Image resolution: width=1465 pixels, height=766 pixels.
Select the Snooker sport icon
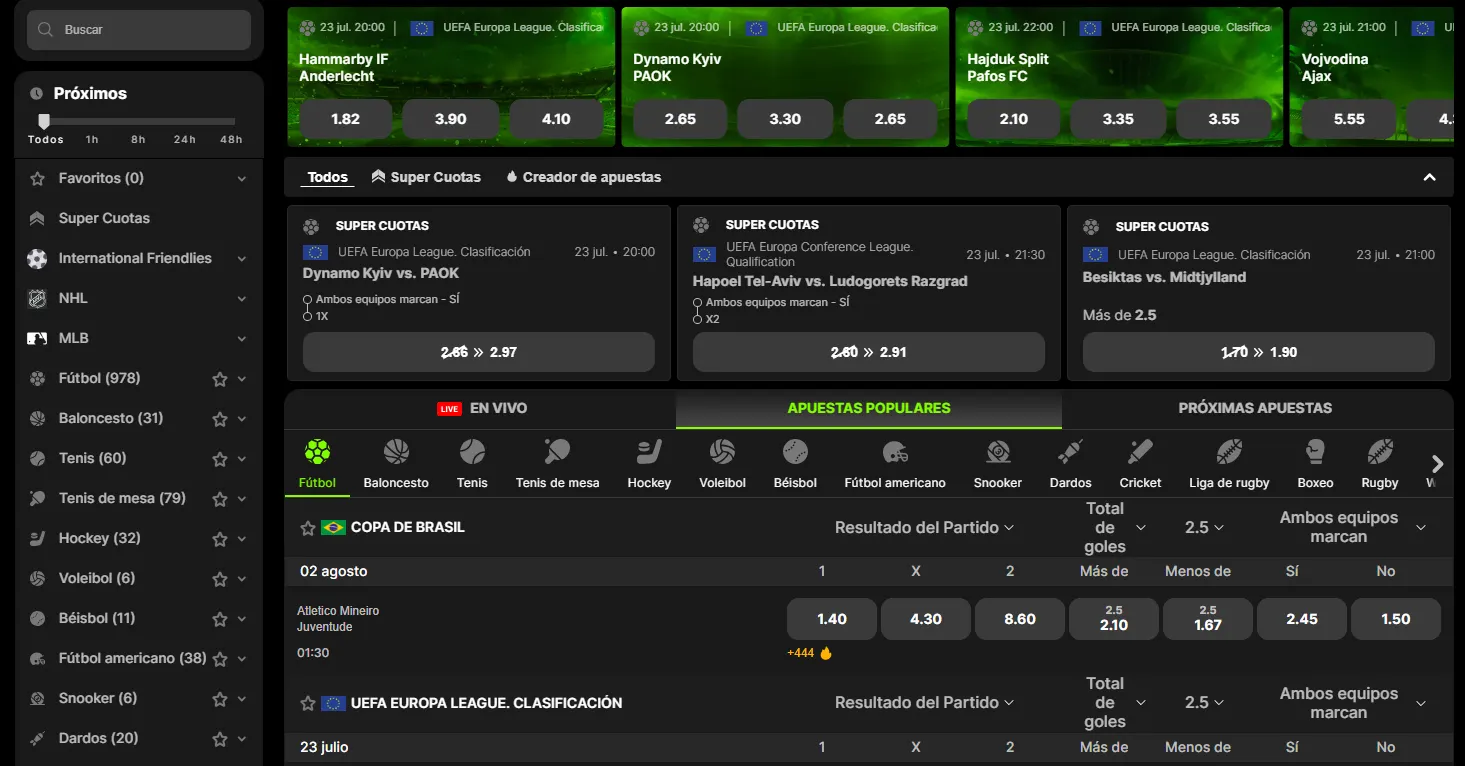(998, 452)
